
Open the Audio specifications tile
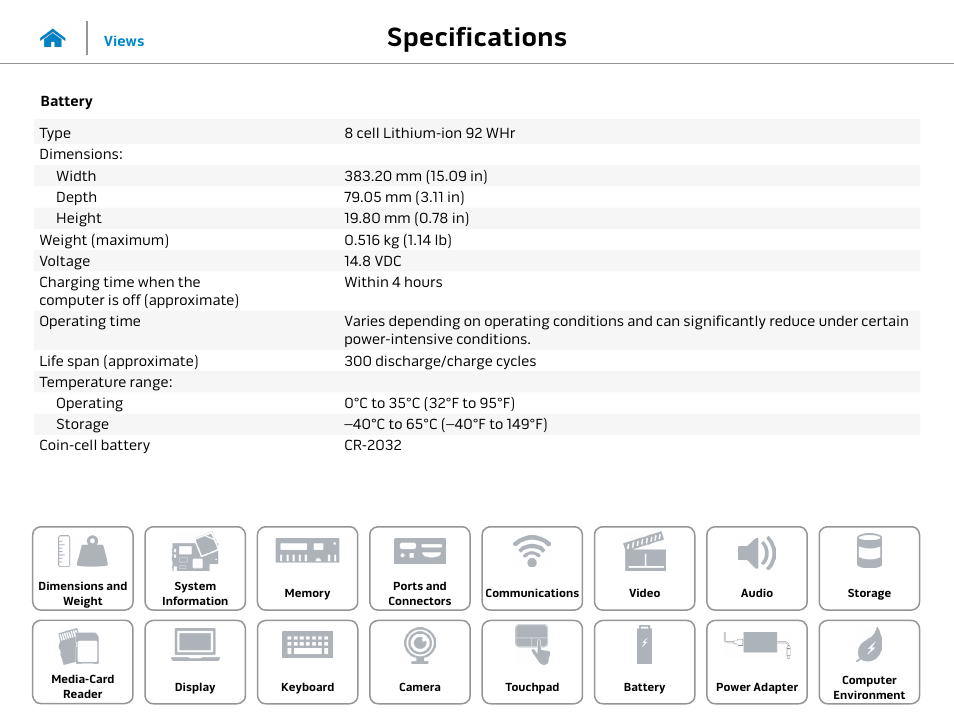757,568
